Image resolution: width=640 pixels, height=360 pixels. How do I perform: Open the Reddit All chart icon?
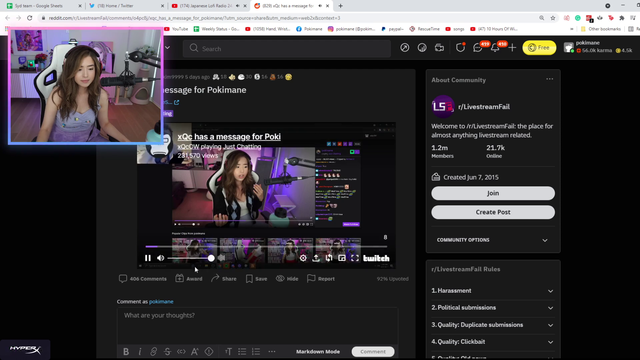[422, 48]
